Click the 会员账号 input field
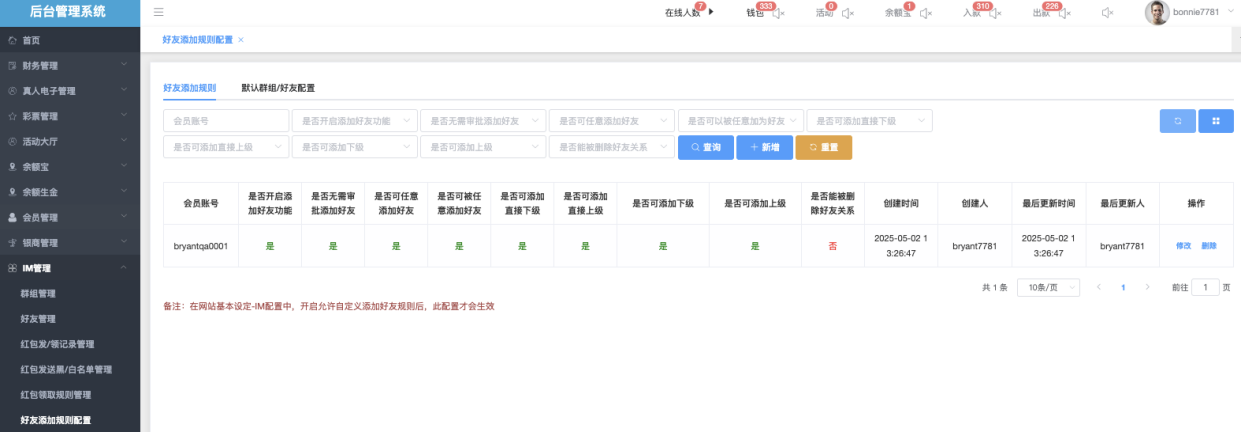1241x432 pixels. tap(225, 121)
